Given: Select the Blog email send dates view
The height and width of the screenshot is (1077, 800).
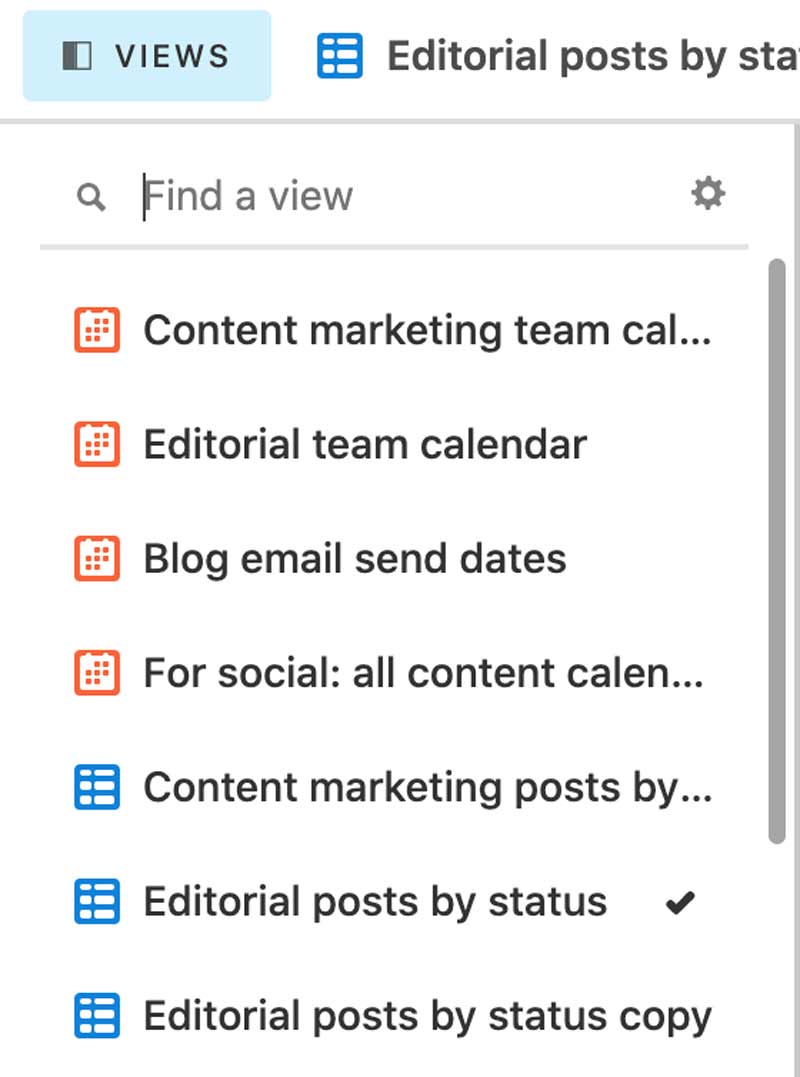Looking at the screenshot, I should [x=355, y=558].
